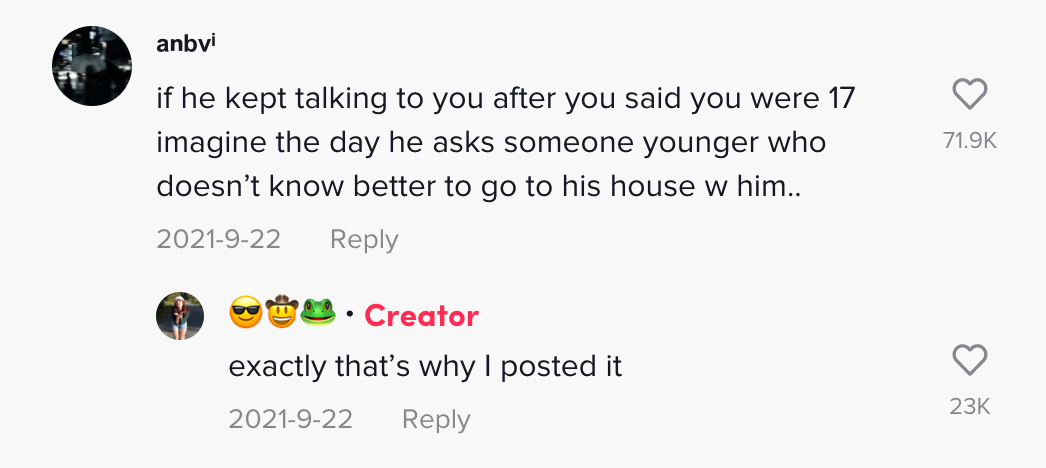Click the creator's emoji username
Screen dimensions: 1046x468
(x=283, y=312)
